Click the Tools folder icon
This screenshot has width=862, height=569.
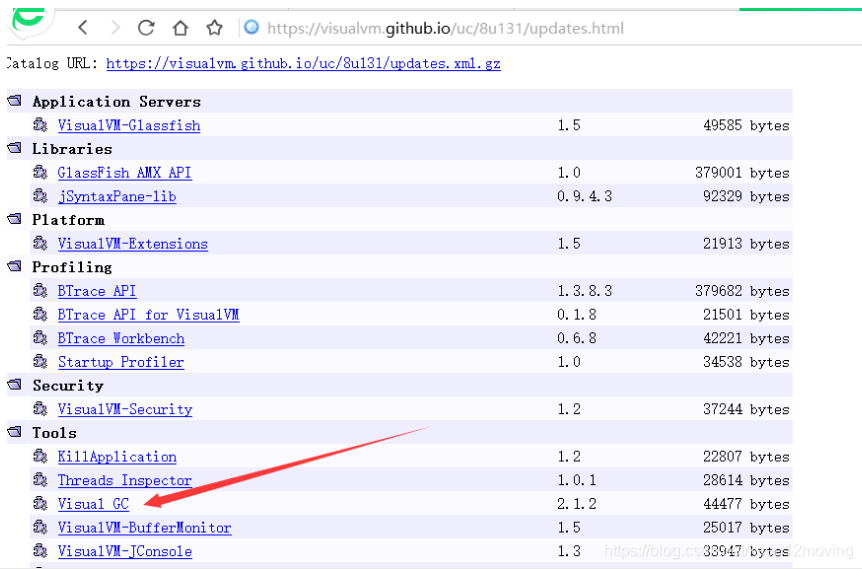(15, 432)
